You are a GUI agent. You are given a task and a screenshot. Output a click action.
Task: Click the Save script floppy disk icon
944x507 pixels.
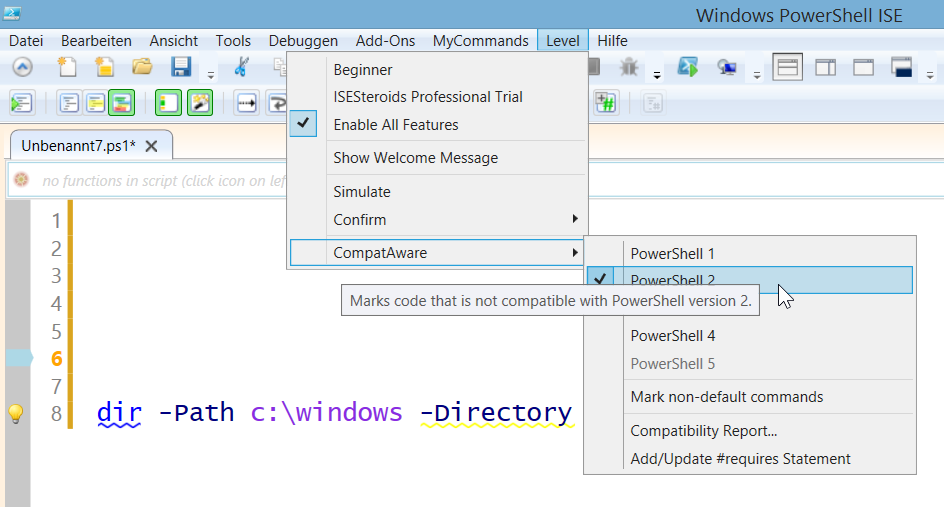[x=181, y=68]
